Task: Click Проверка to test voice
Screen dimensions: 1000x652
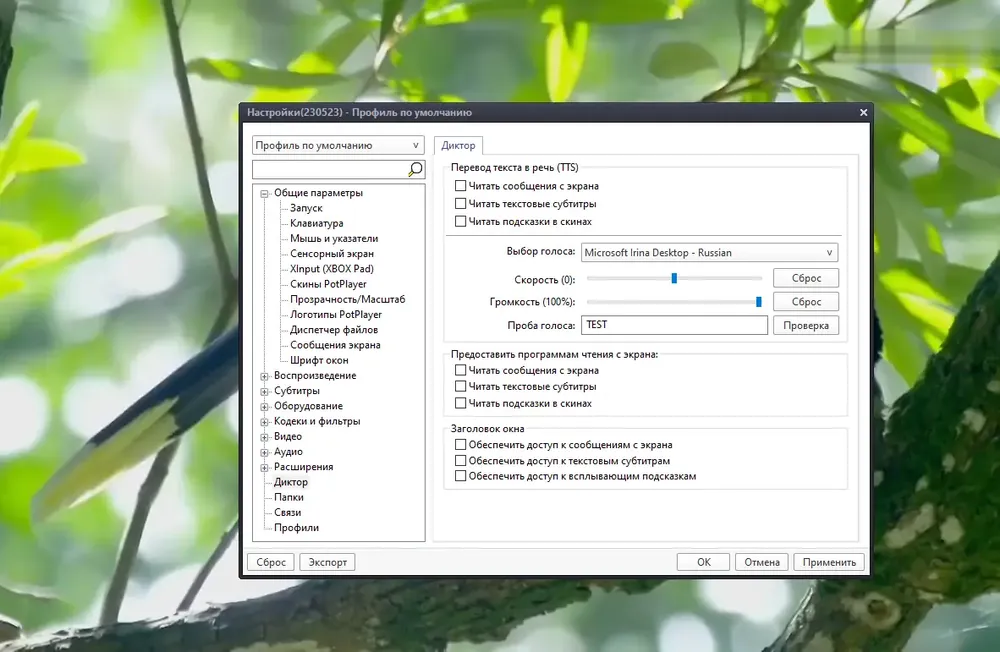Action: 806,325
